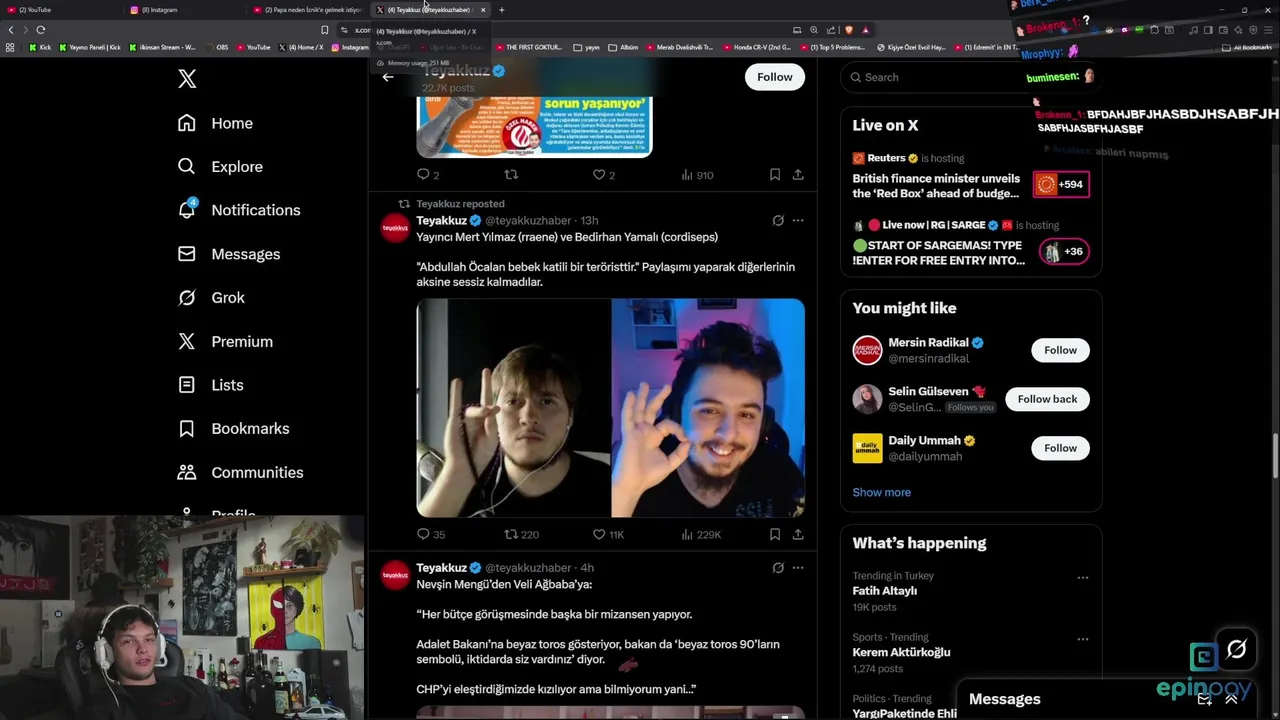The height and width of the screenshot is (720, 1280).
Task: Follow the Teyakkuz profile
Action: [x=775, y=77]
